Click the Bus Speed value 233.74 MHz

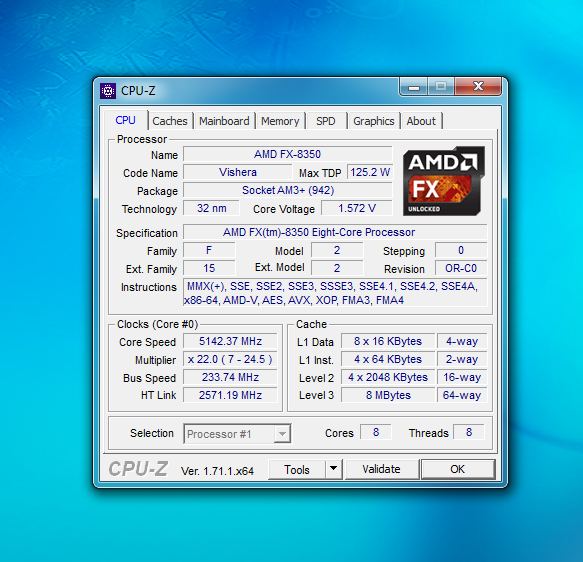coord(230,377)
